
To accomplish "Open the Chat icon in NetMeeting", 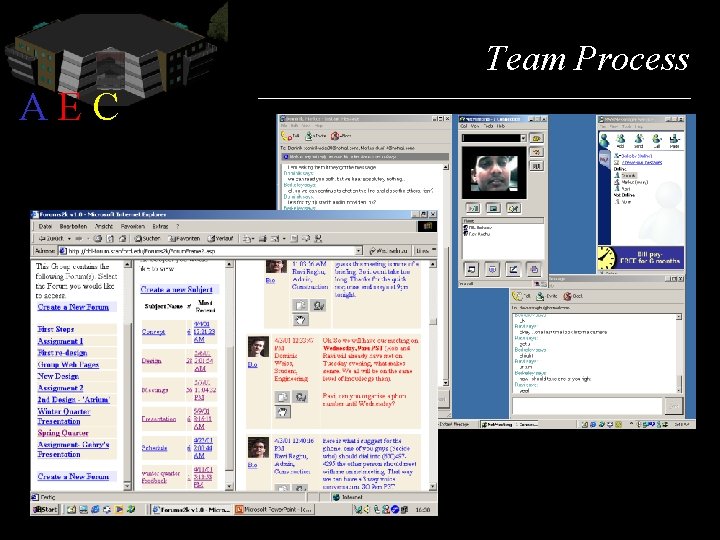I will 492,269.
